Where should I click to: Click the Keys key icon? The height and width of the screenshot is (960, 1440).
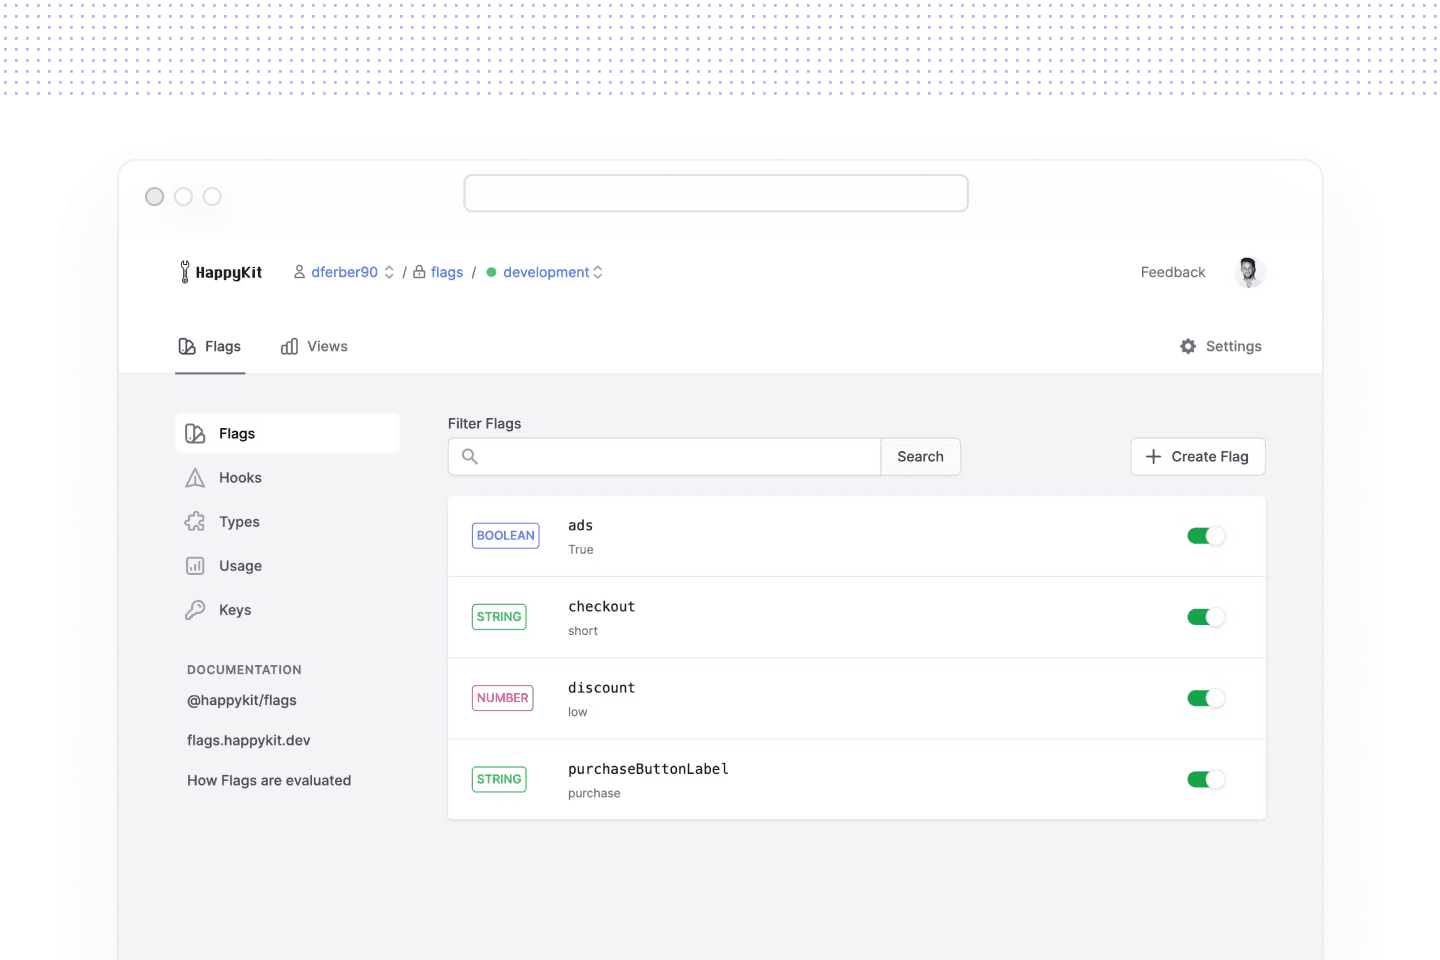click(195, 610)
